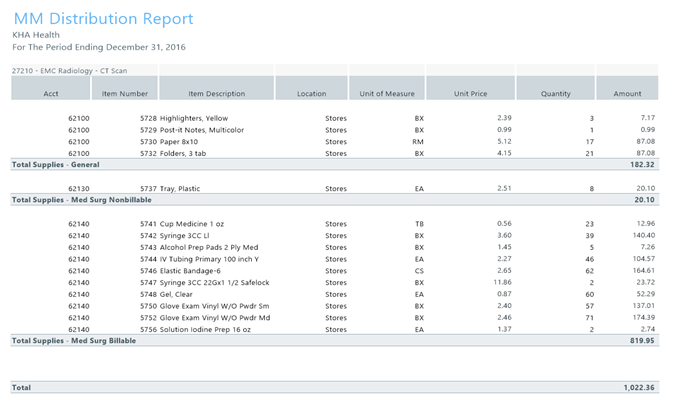Select the Location column header
The width and height of the screenshot is (673, 406).
[311, 94]
